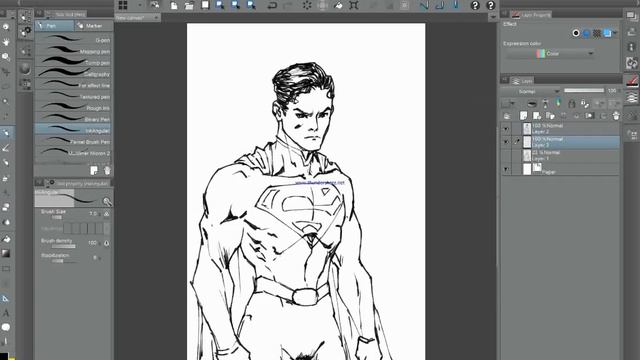Select the Pen tool in left toolbar
The image size is (640, 360).
point(6,133)
